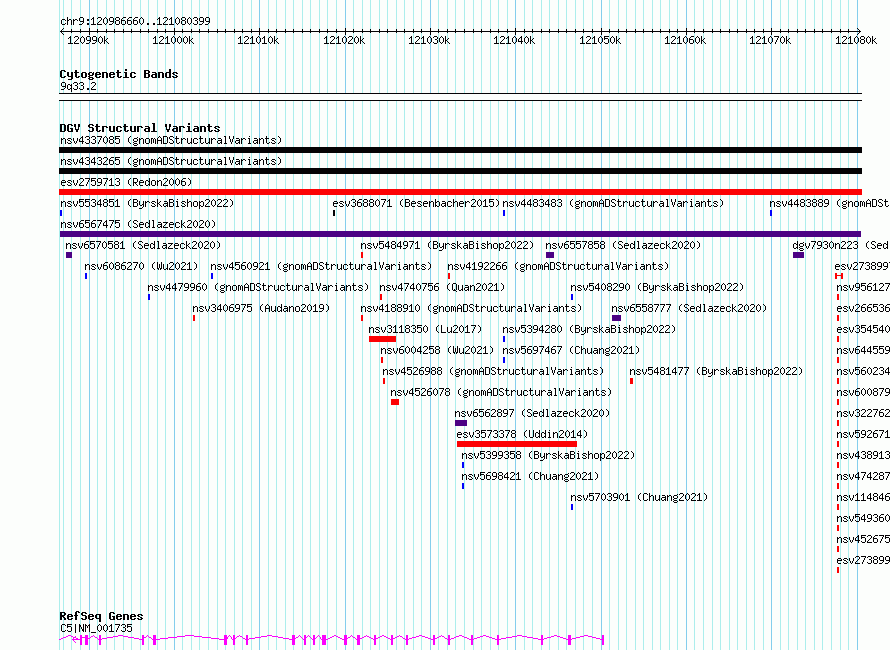The image size is (890, 650).
Task: Click the 121030k ruler position
Action: [x=429, y=40]
